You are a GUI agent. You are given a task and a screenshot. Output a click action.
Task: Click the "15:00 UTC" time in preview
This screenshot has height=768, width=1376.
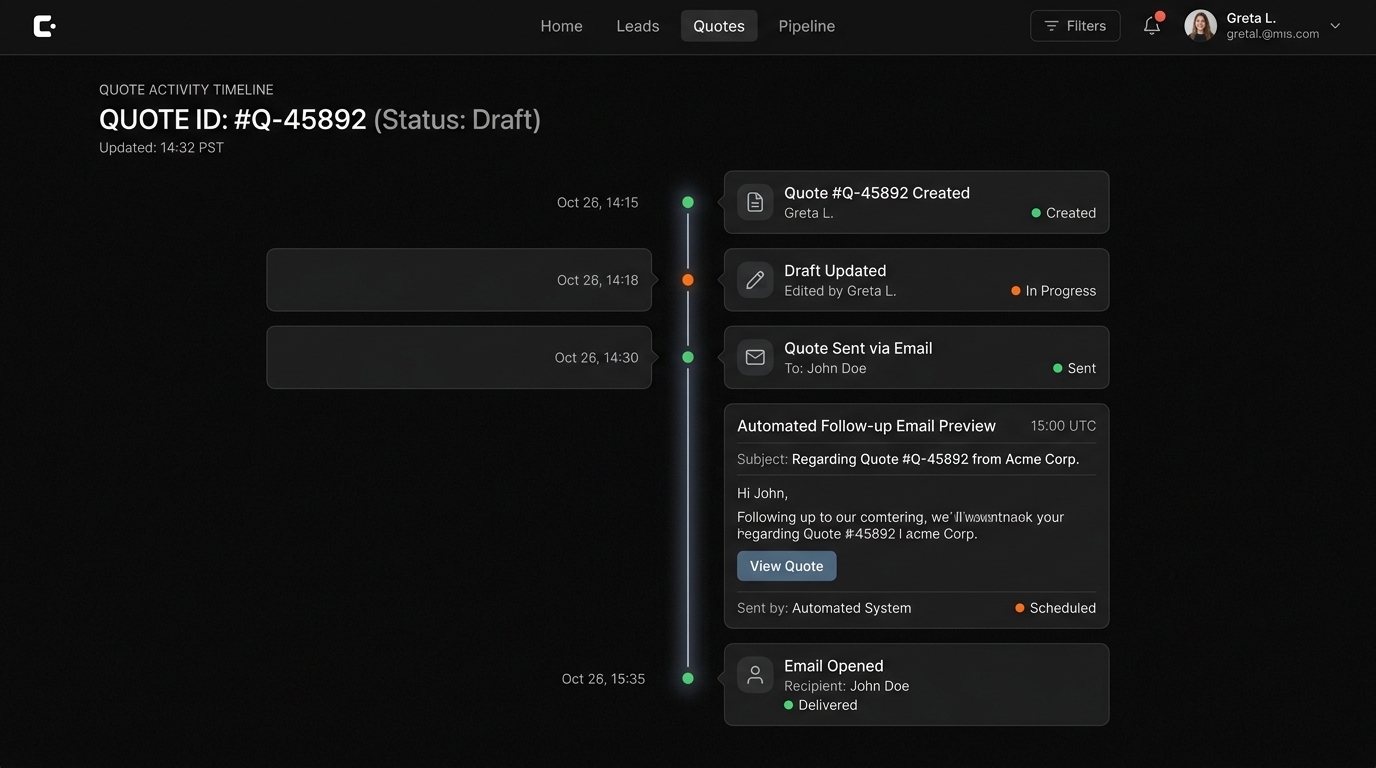(1063, 426)
